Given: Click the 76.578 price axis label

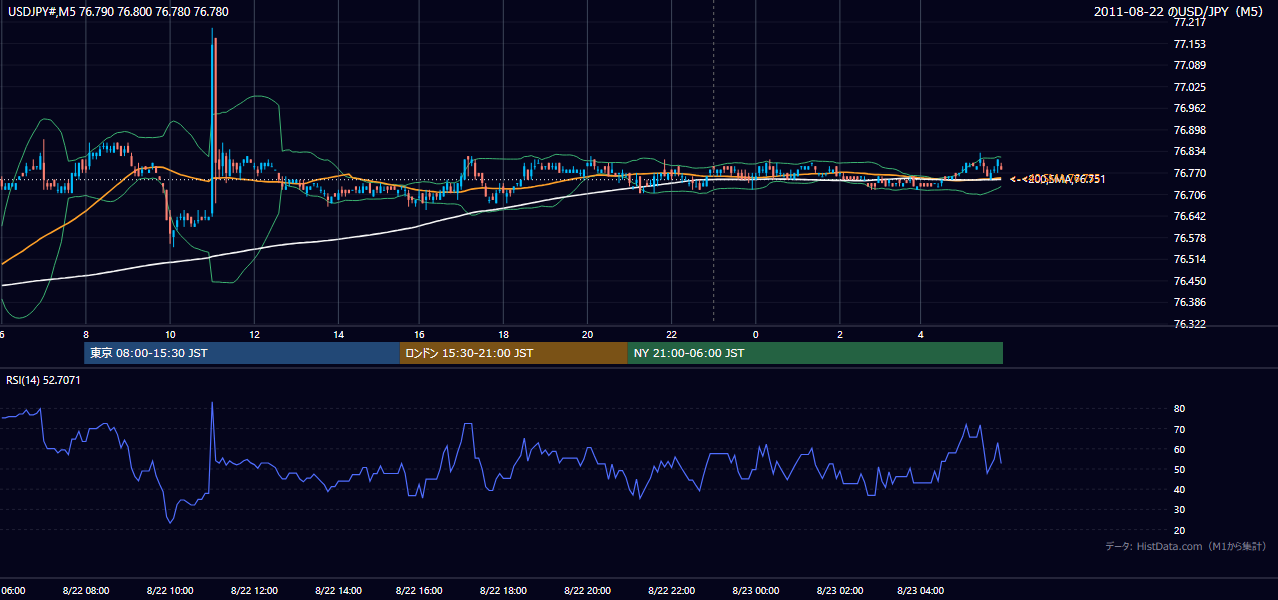Looking at the screenshot, I should click(x=1189, y=238).
